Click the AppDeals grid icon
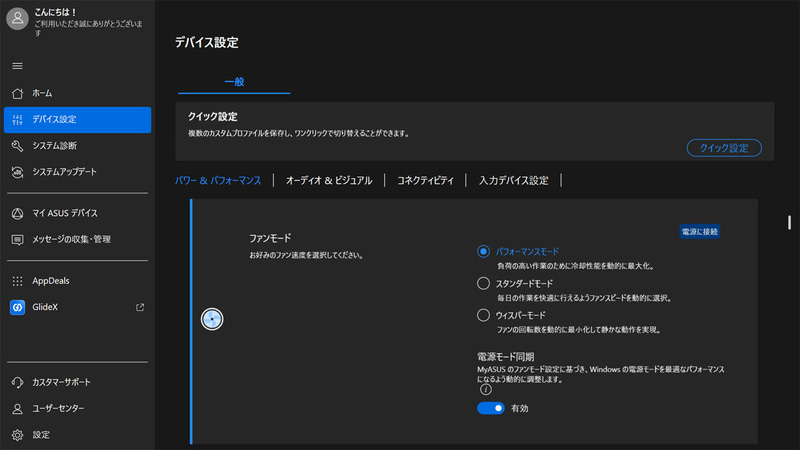This screenshot has width=800, height=450. pyautogui.click(x=17, y=281)
